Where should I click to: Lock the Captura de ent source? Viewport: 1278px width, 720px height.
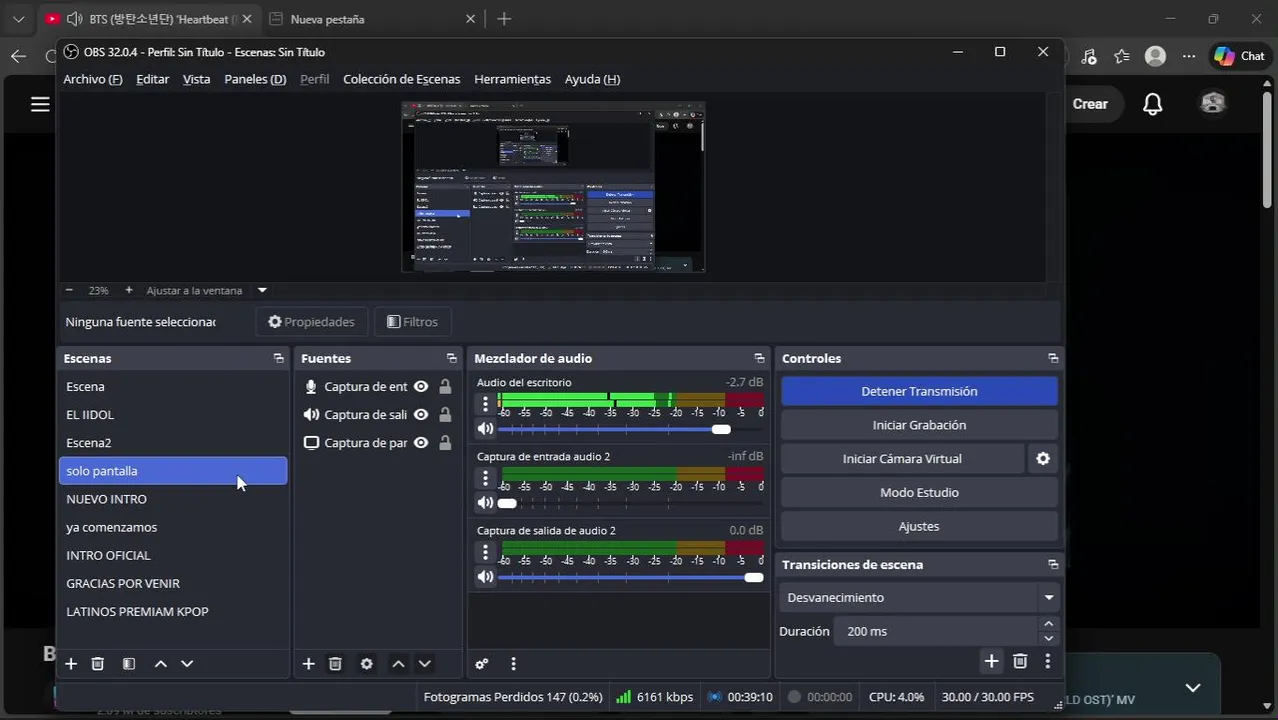coord(445,386)
